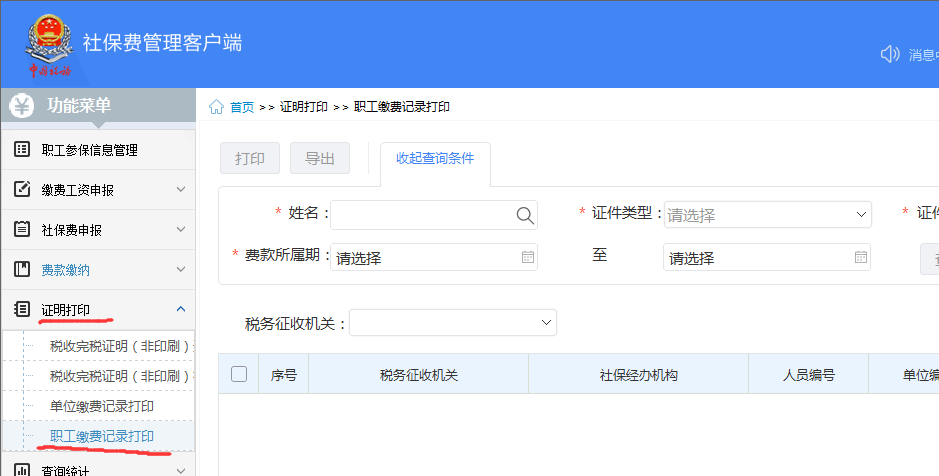This screenshot has height=476, width=939.
Task: Open the 税务征收机关 dropdown
Action: pyautogui.click(x=453, y=322)
